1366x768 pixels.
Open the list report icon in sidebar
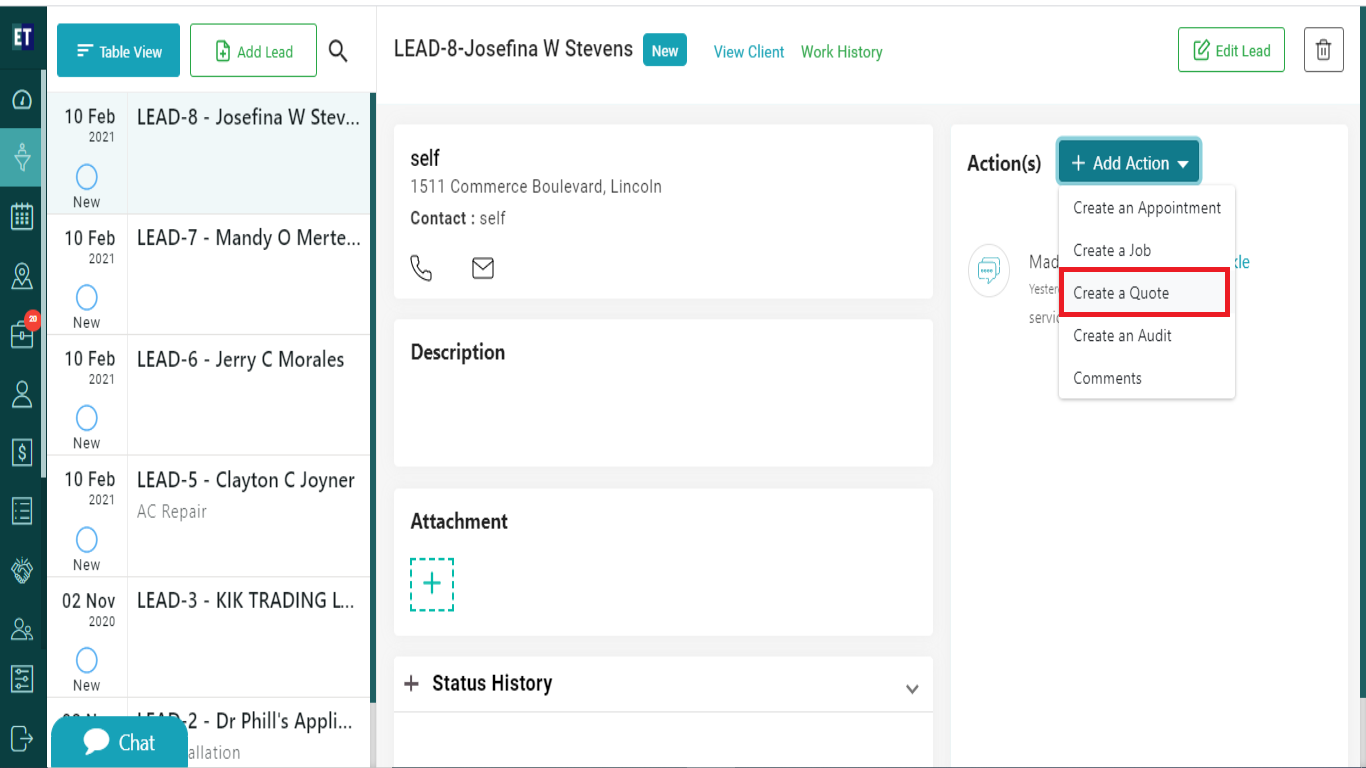(22, 511)
